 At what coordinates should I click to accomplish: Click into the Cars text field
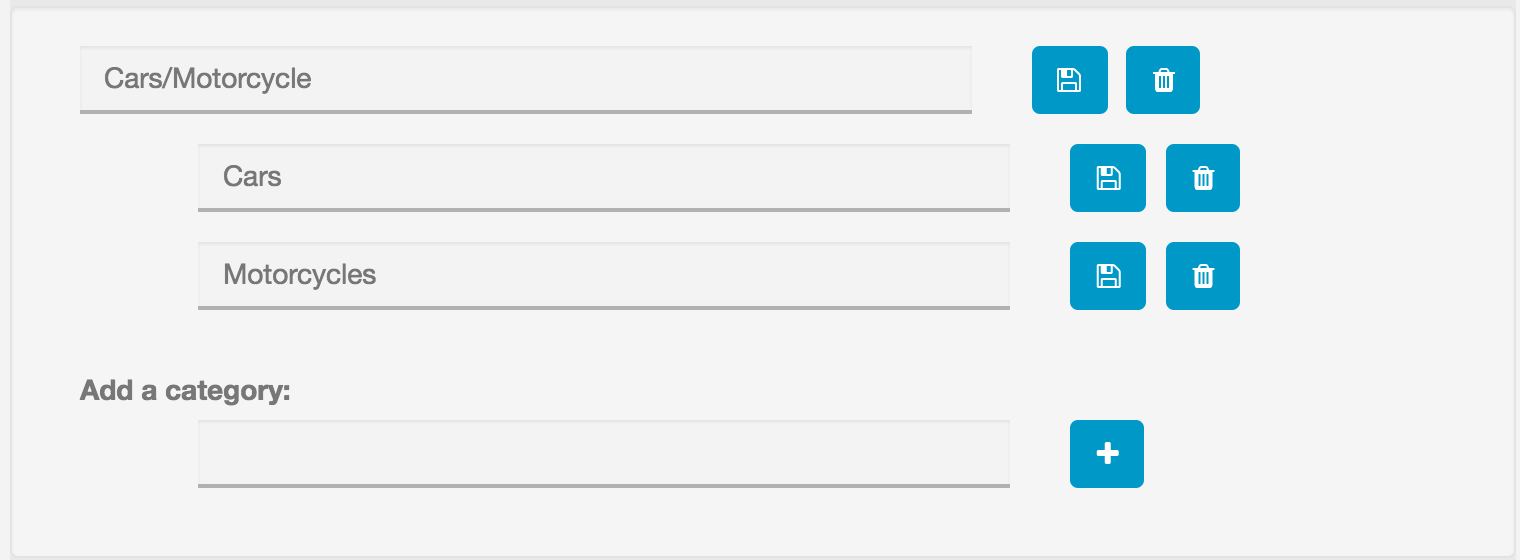click(603, 177)
